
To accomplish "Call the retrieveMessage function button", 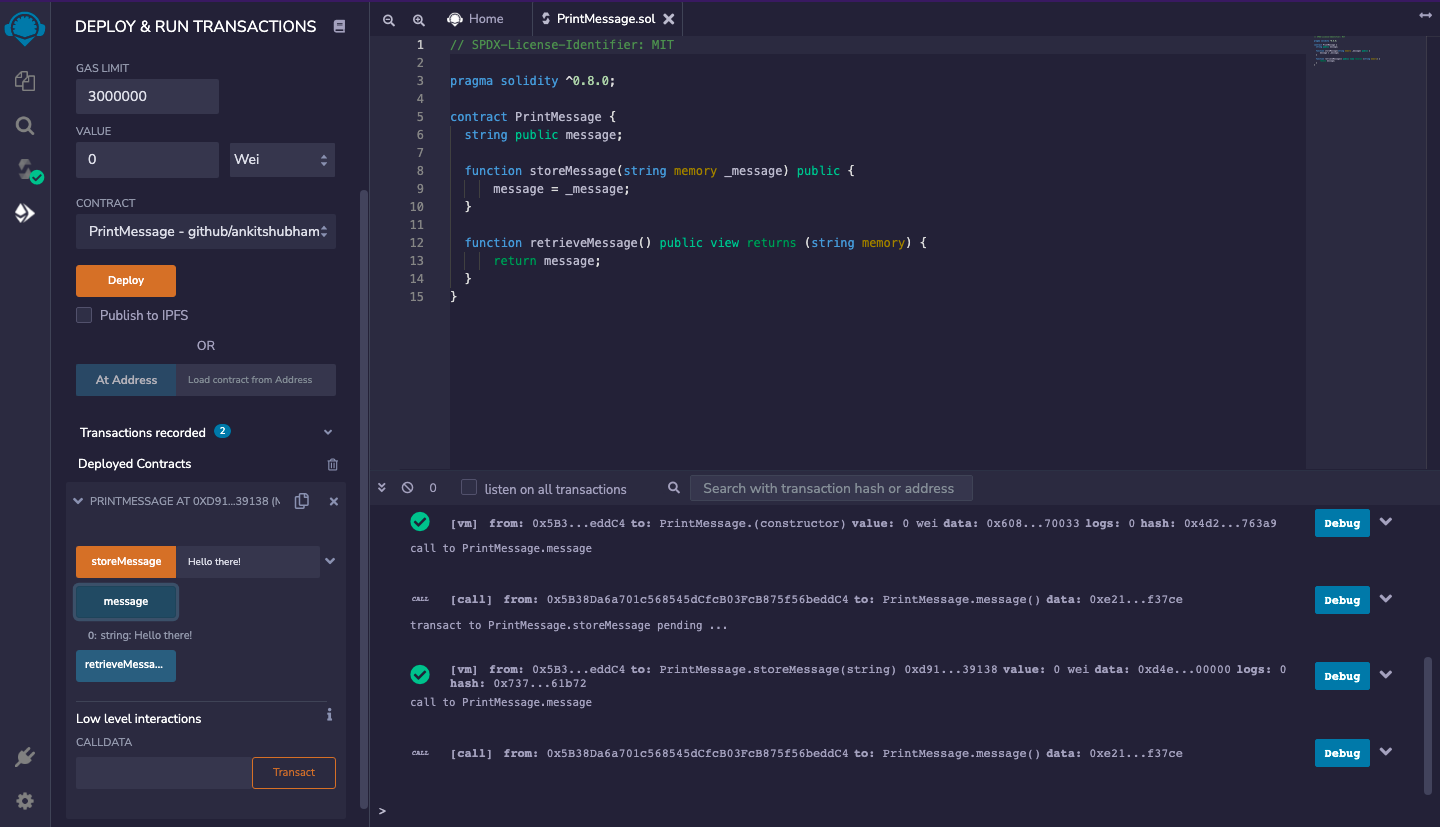I will click(x=126, y=665).
